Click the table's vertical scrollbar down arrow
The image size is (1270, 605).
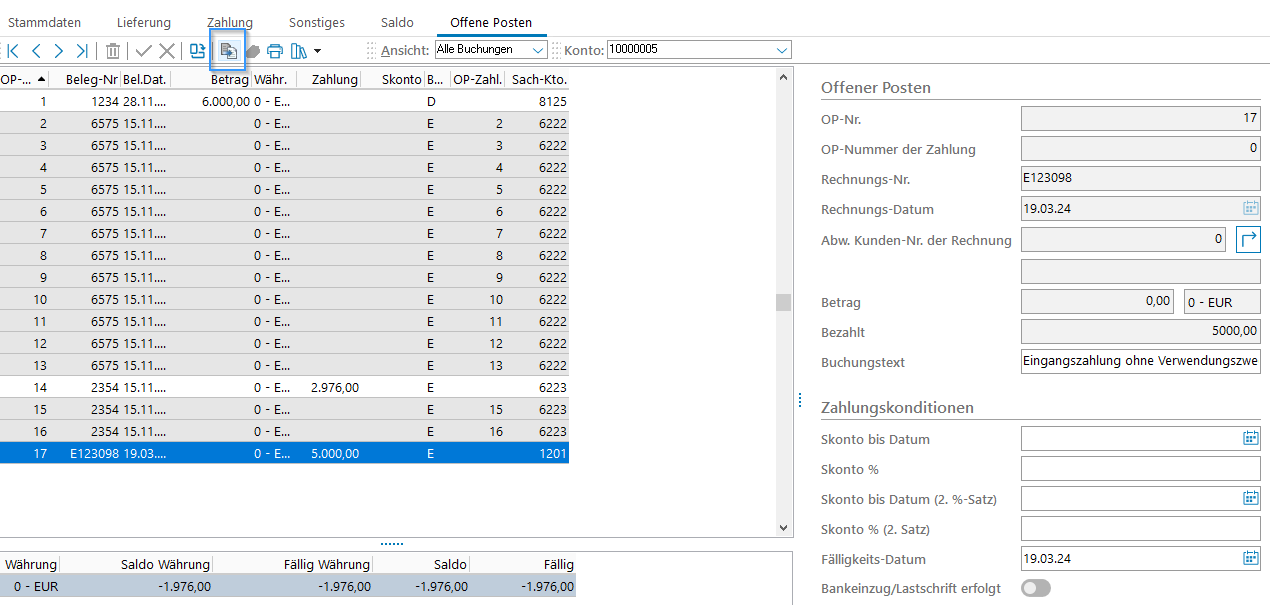click(x=784, y=528)
